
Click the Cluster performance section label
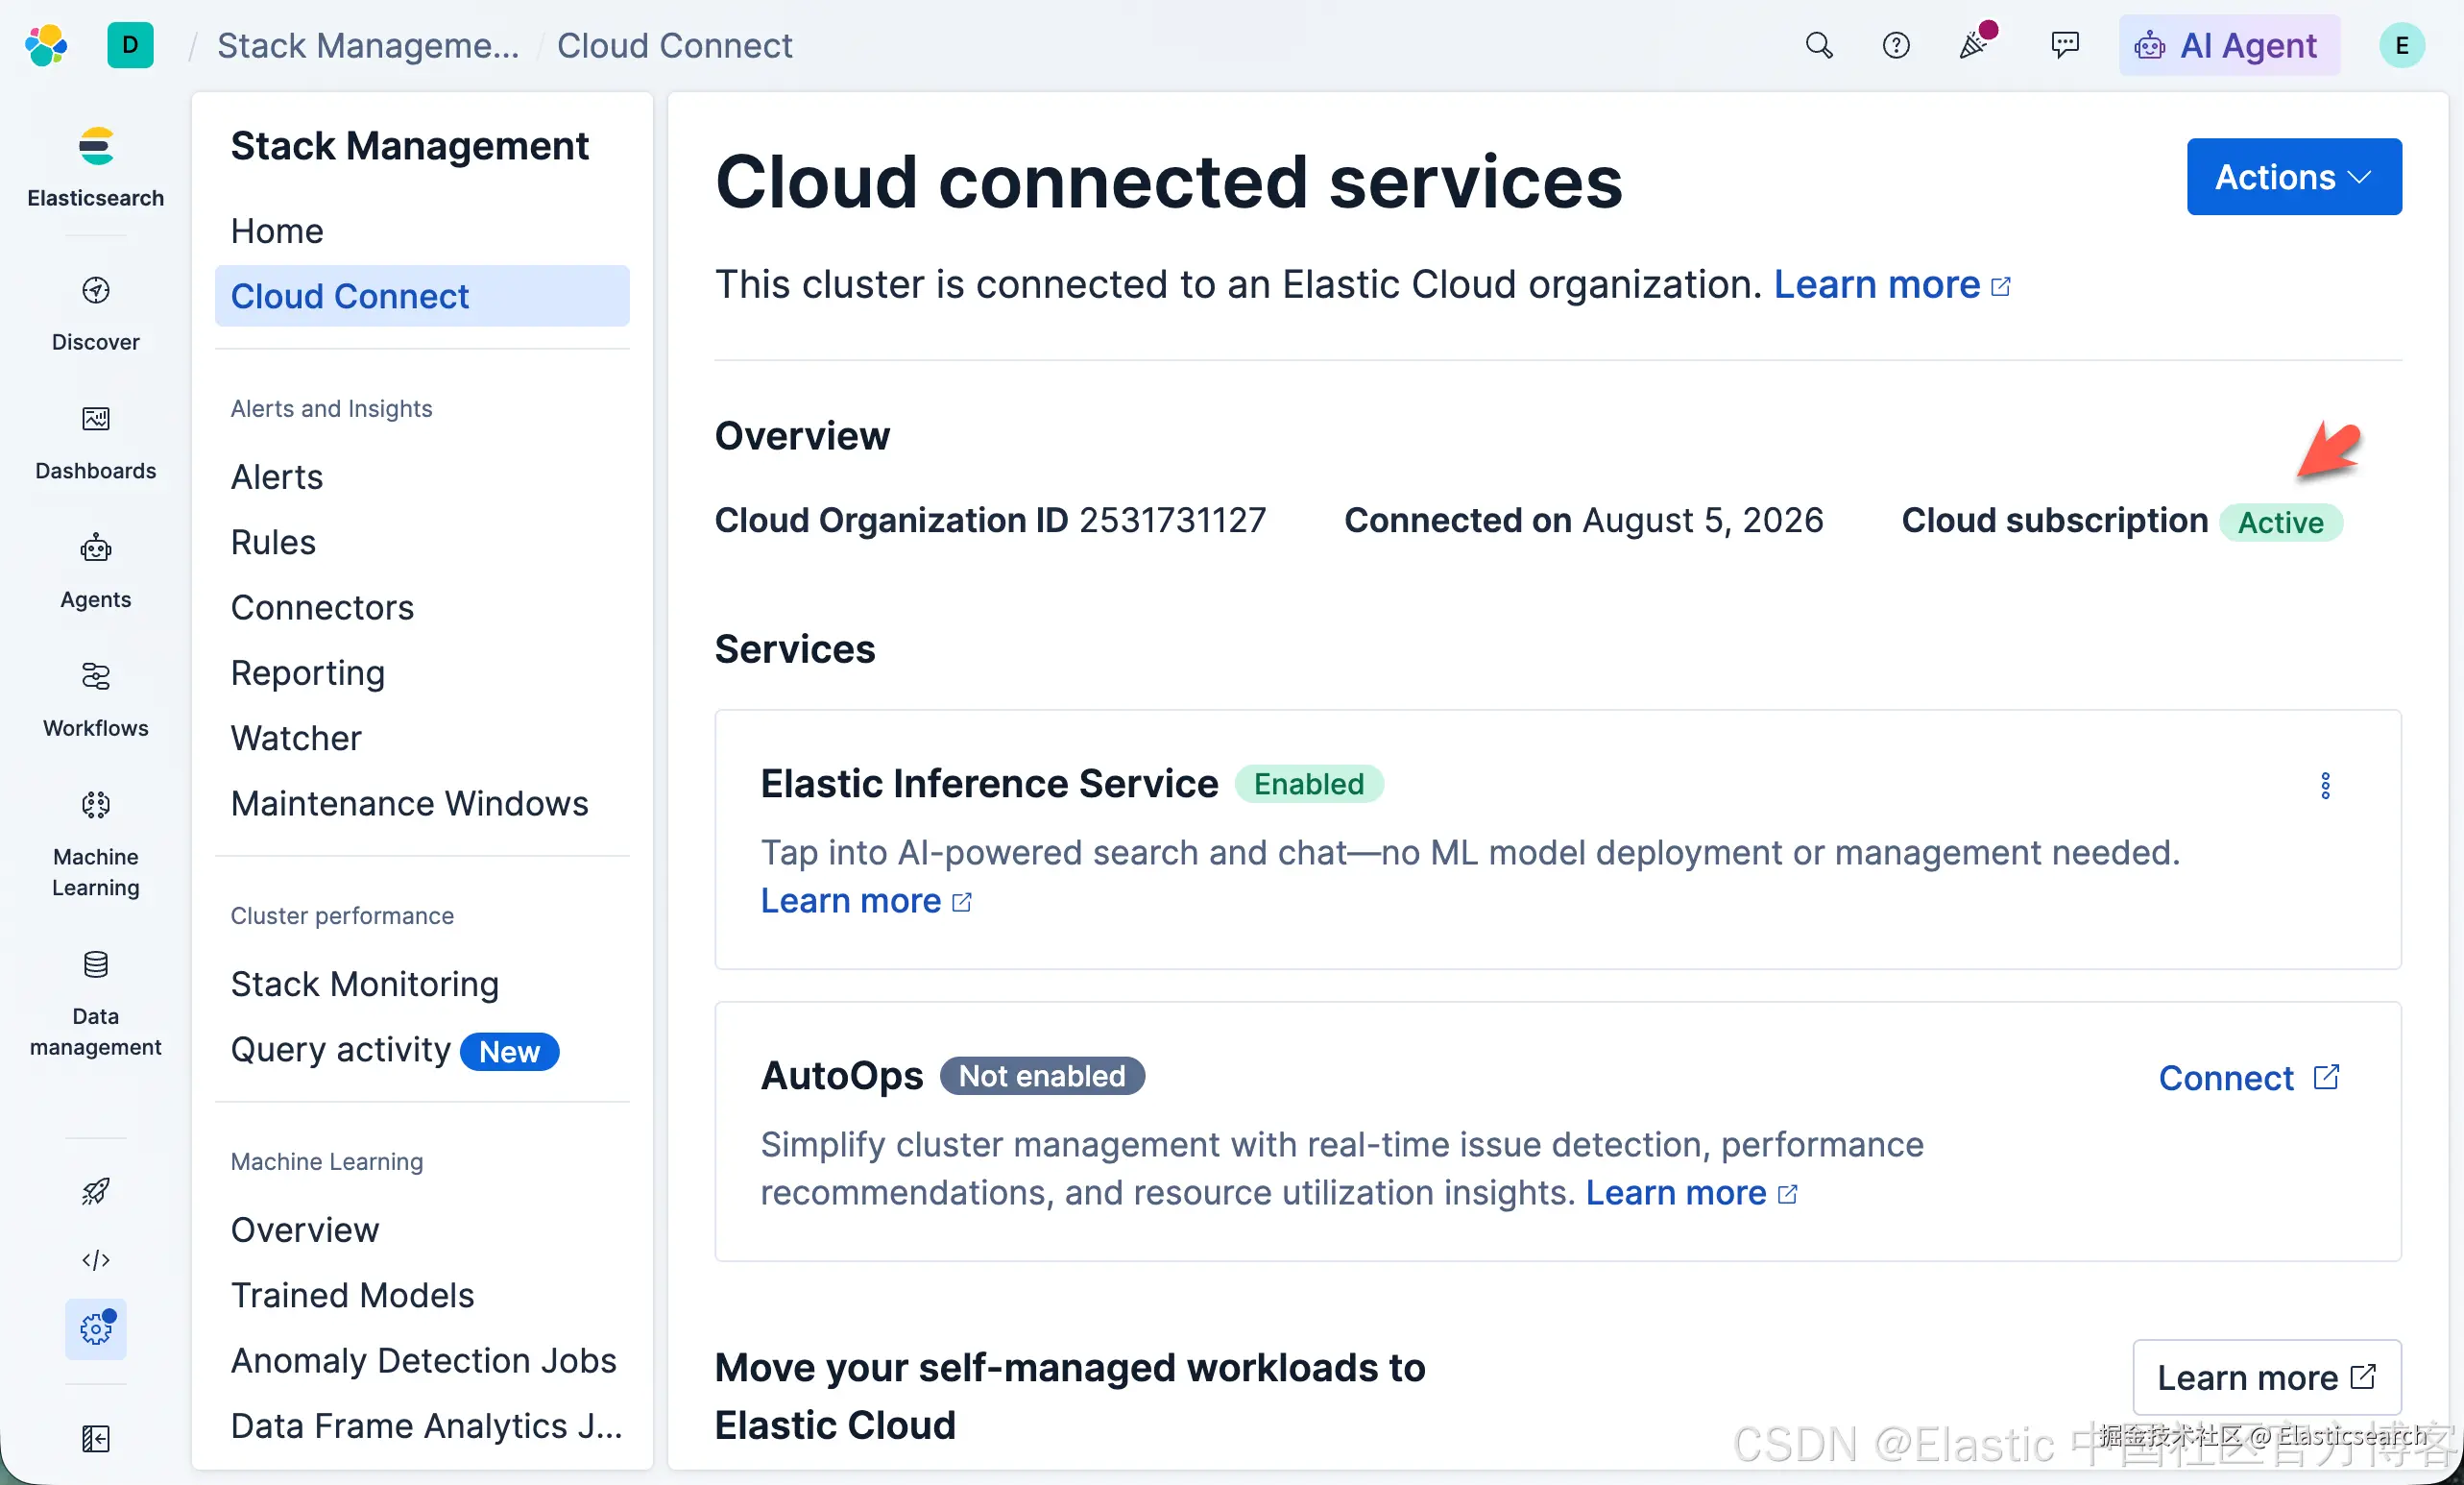(342, 915)
